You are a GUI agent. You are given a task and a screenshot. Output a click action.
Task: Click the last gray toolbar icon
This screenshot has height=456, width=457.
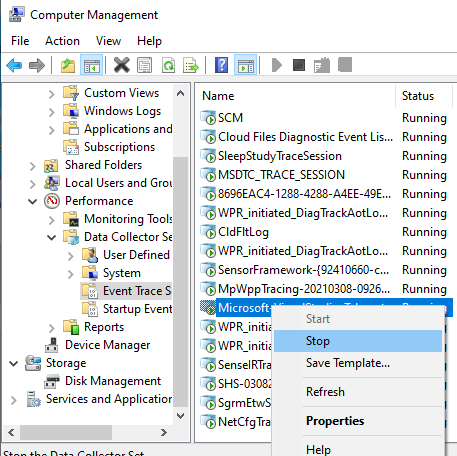[x=345, y=65]
